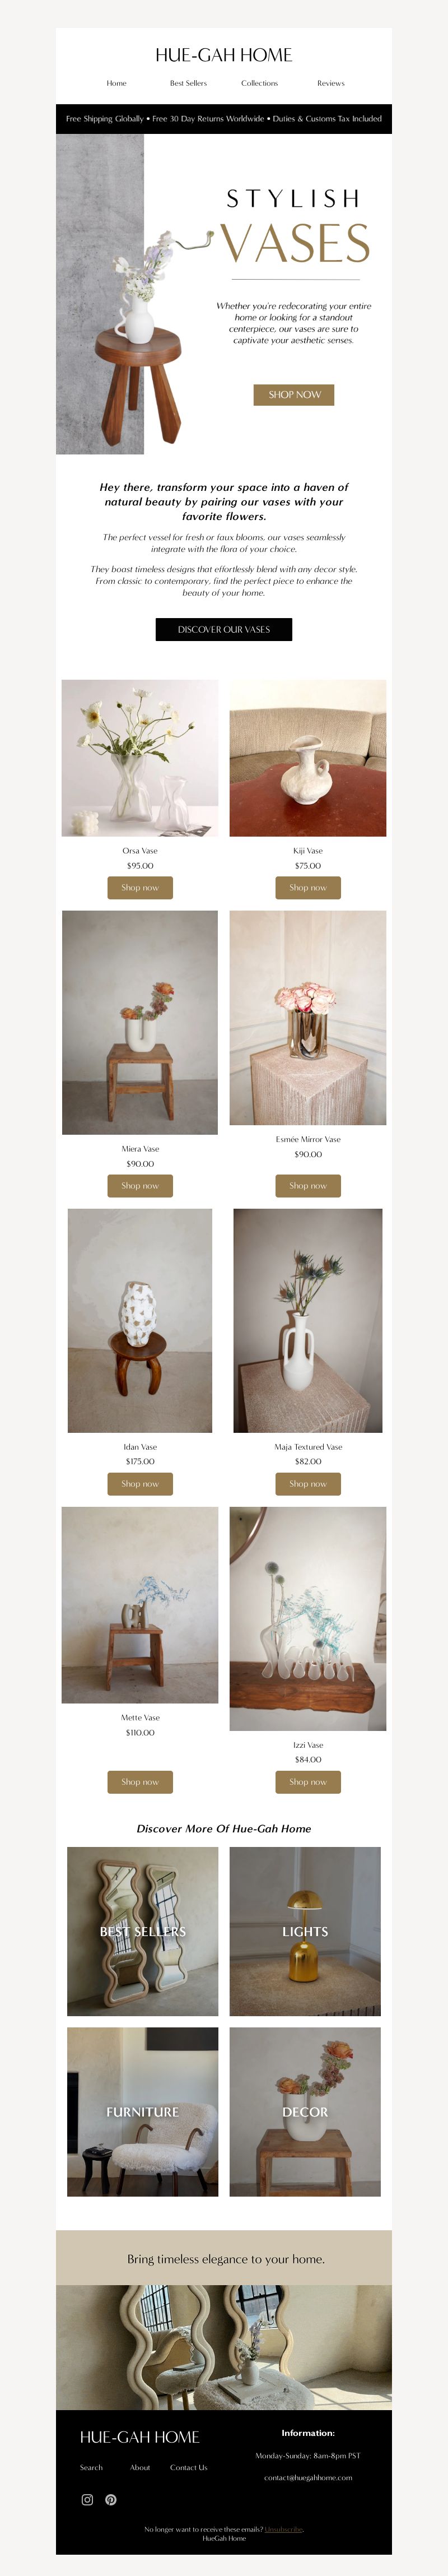Select Reviews in the header menu
This screenshot has height=2576, width=448.
[x=331, y=83]
